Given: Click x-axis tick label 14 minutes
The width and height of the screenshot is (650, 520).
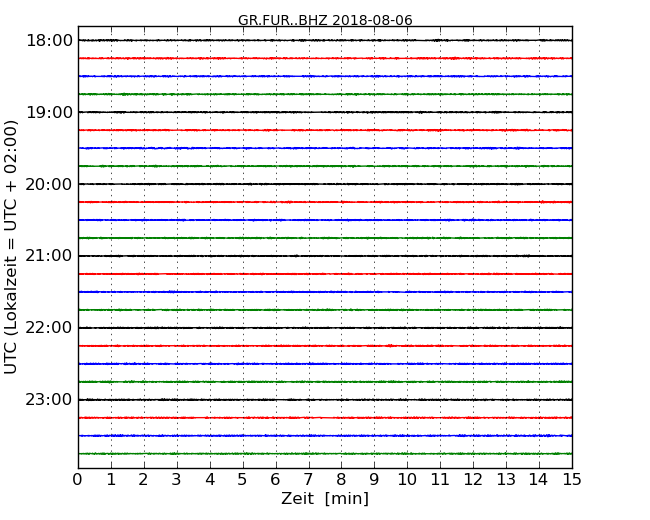Looking at the screenshot, I should coord(539,479).
